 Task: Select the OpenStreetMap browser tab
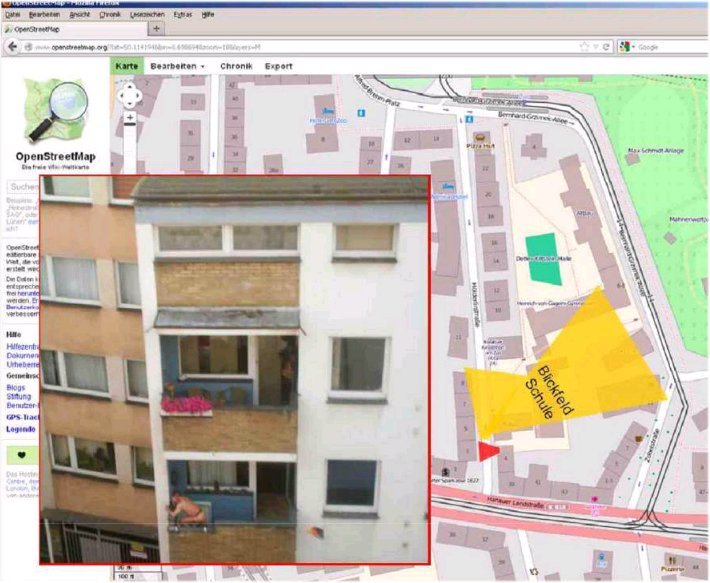tap(75, 29)
